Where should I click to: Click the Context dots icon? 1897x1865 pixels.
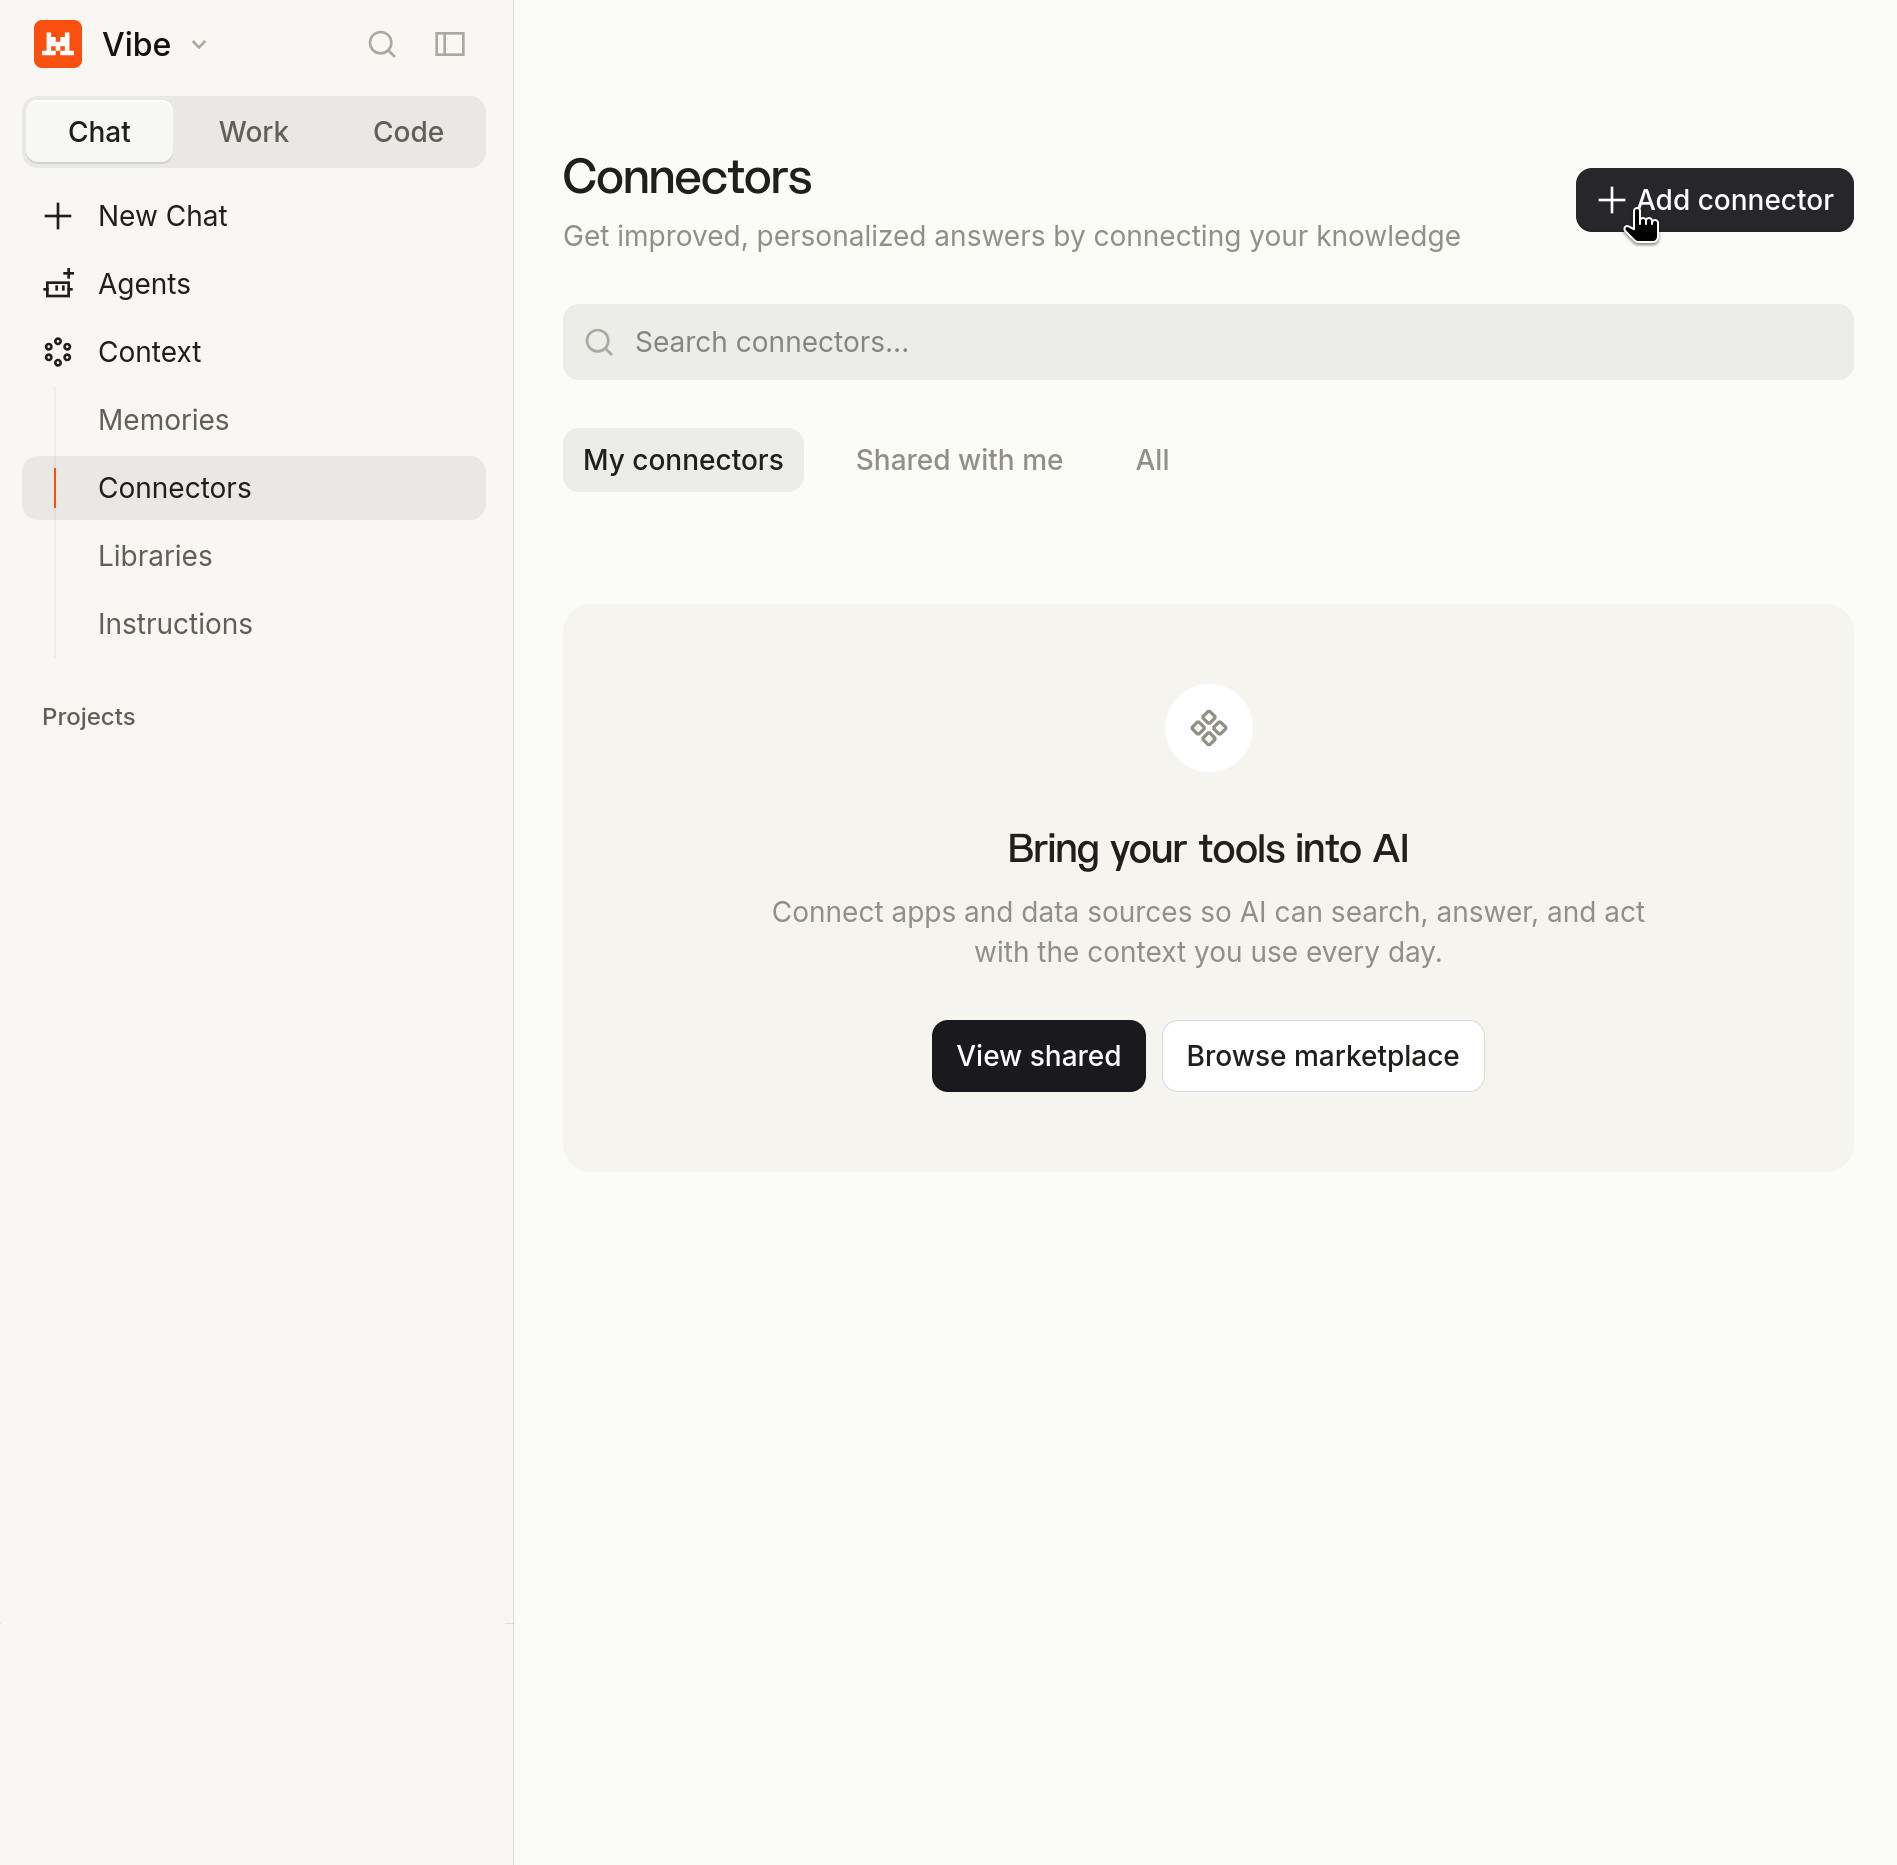coord(58,352)
